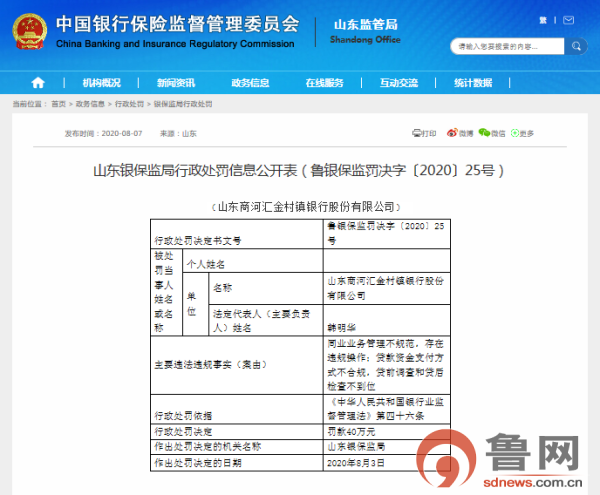Screen dimensions: 600x495
Task: Click the cell 个人姓名
Action: 253,261
